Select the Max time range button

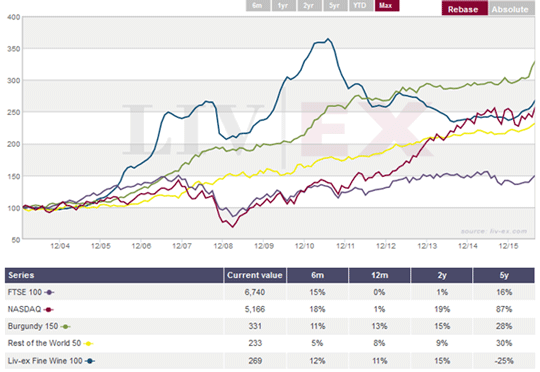click(386, 6)
